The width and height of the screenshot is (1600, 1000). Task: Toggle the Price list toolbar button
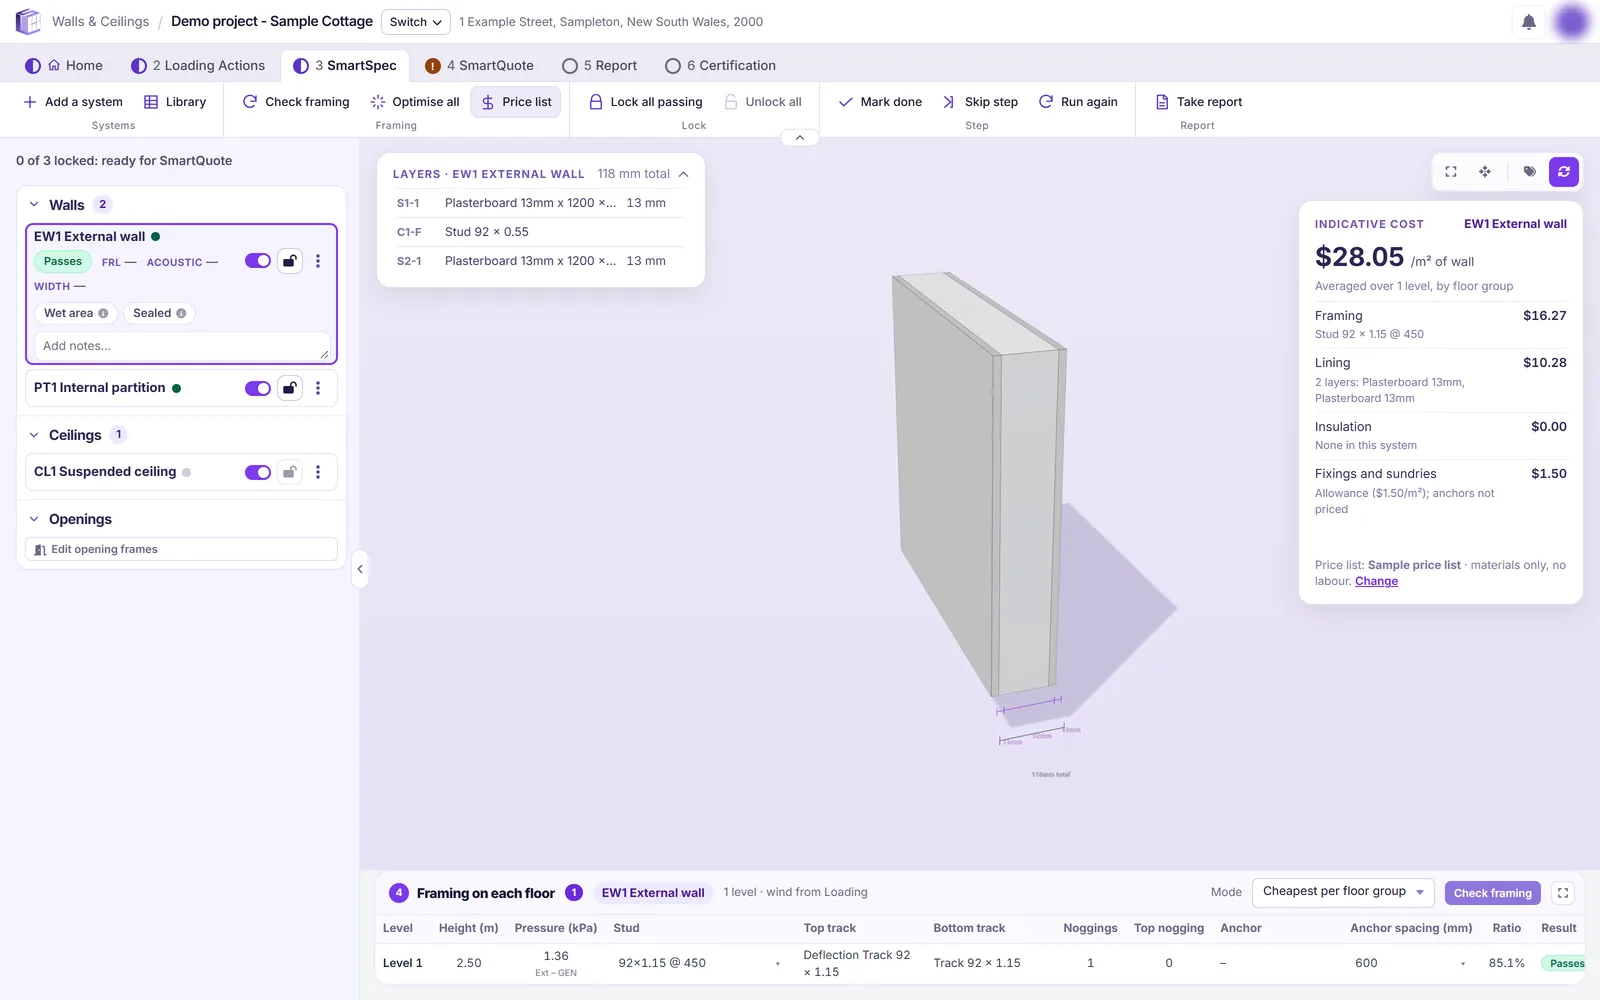(x=516, y=102)
